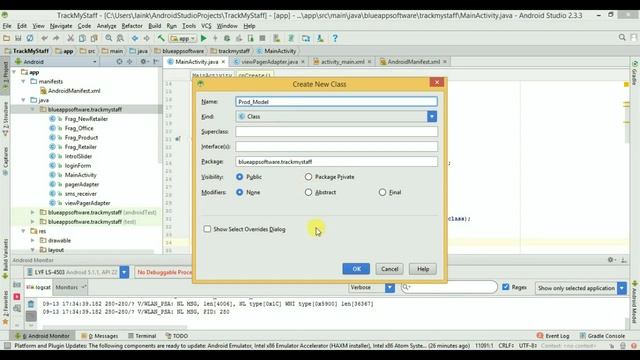Open the Event Log panel

tap(553, 336)
